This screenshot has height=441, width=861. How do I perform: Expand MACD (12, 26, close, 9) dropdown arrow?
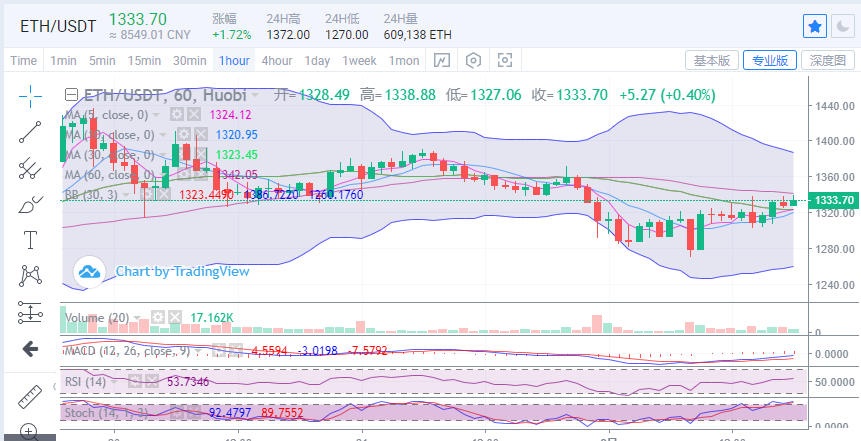[199, 351]
